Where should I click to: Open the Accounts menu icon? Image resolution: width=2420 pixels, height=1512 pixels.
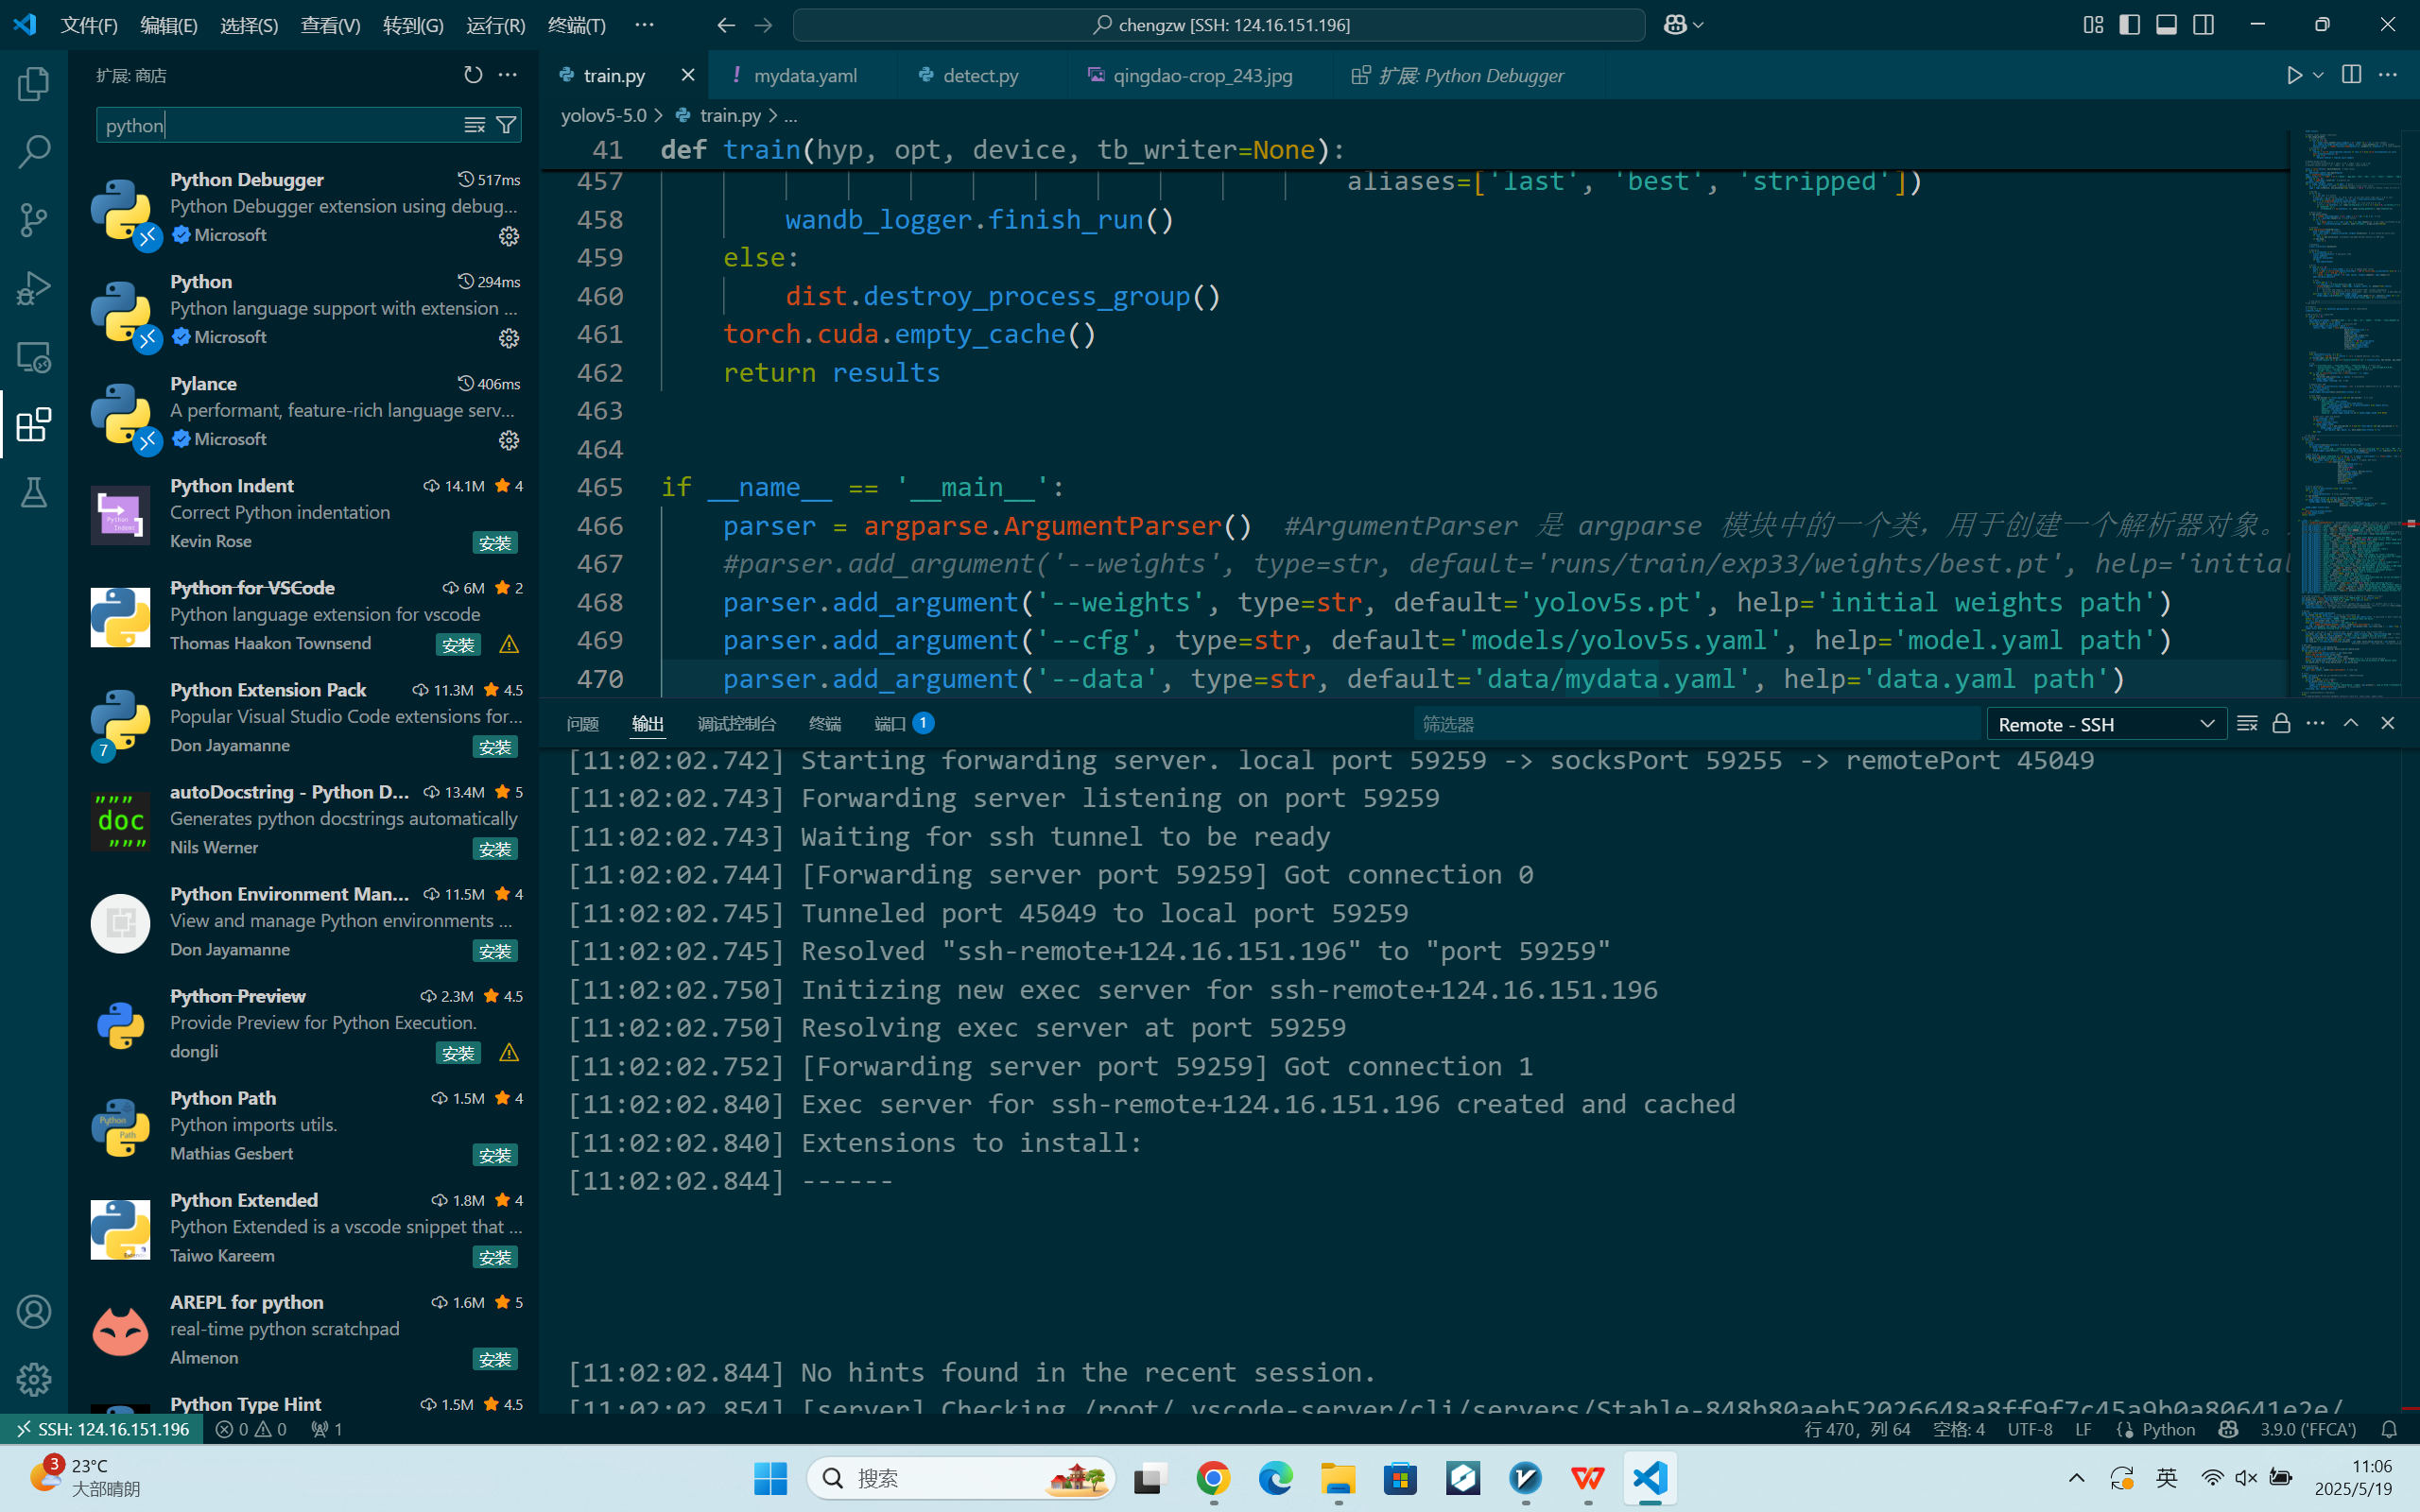click(x=34, y=1312)
